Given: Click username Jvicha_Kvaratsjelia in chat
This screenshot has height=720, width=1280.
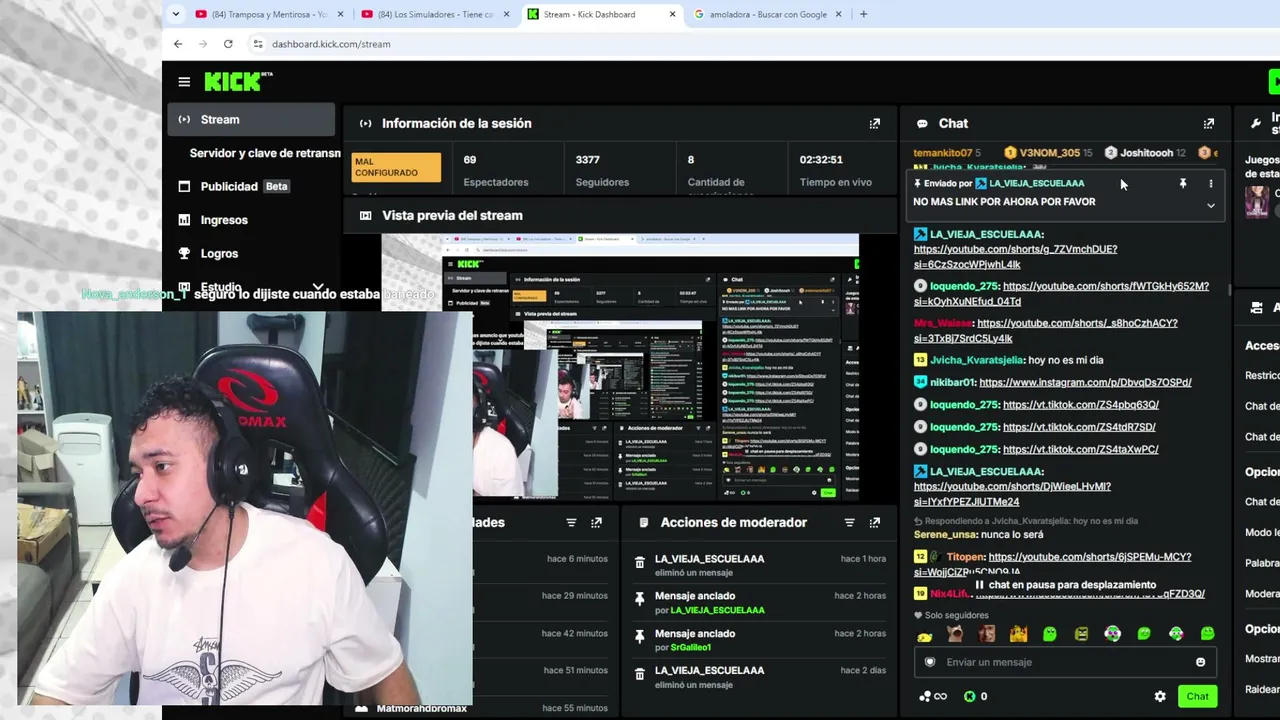Looking at the screenshot, I should (x=976, y=360).
